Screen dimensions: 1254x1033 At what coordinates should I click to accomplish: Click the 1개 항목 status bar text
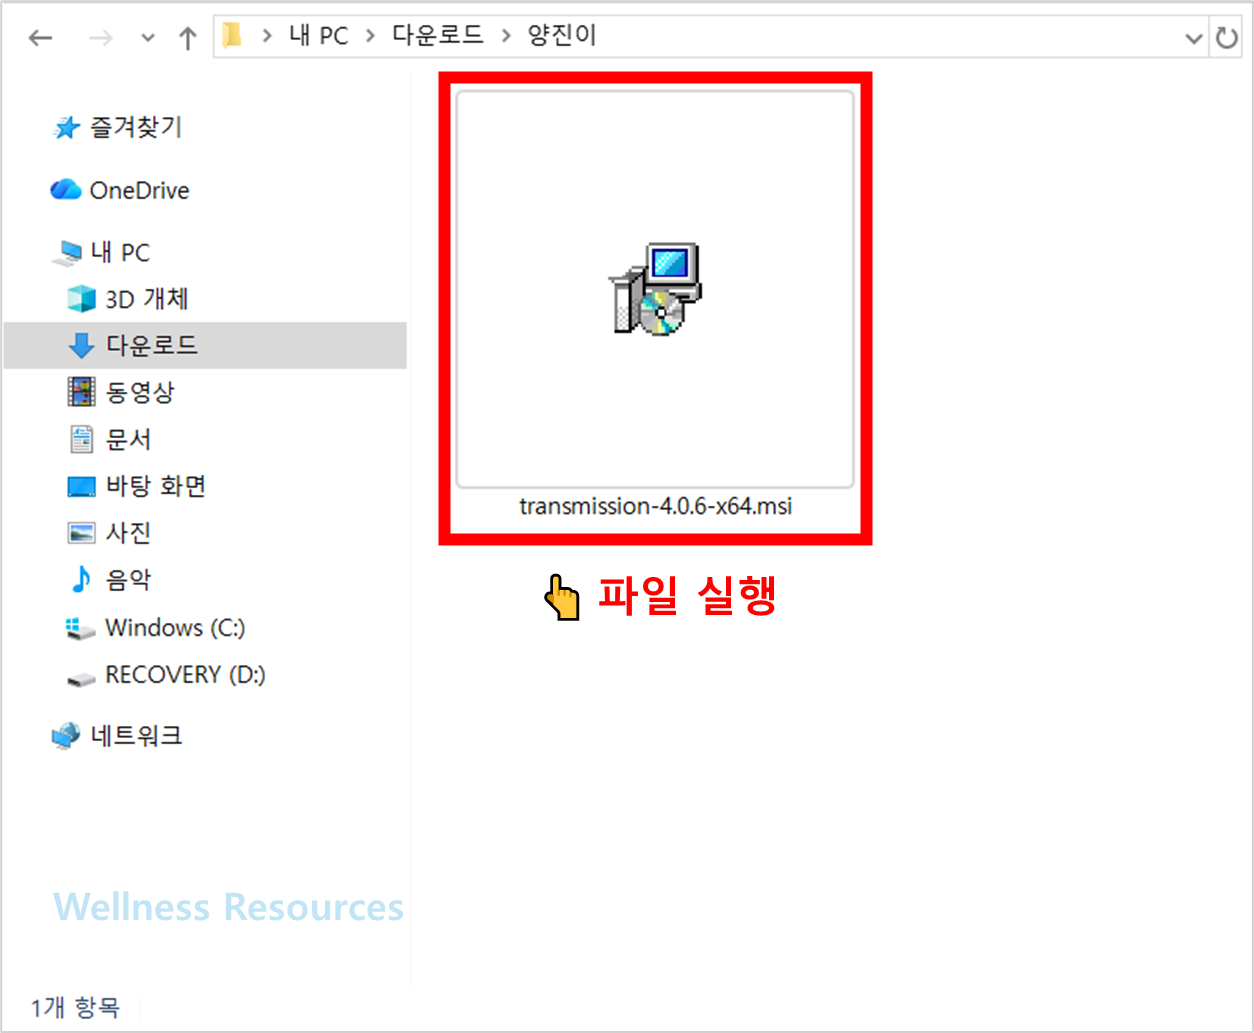(x=75, y=1007)
